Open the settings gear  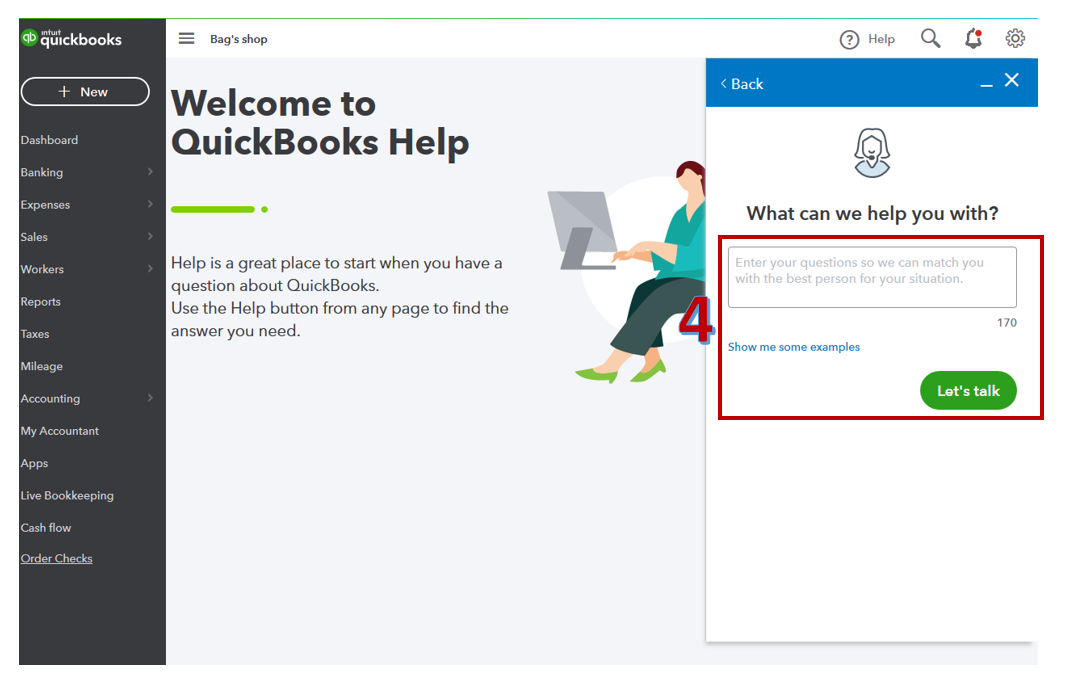coord(1015,38)
